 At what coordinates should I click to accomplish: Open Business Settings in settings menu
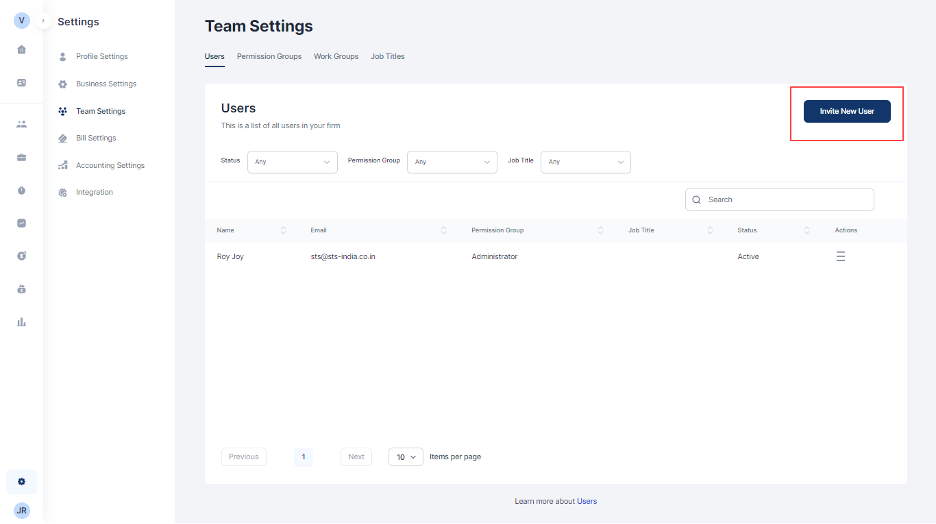[x=106, y=84]
